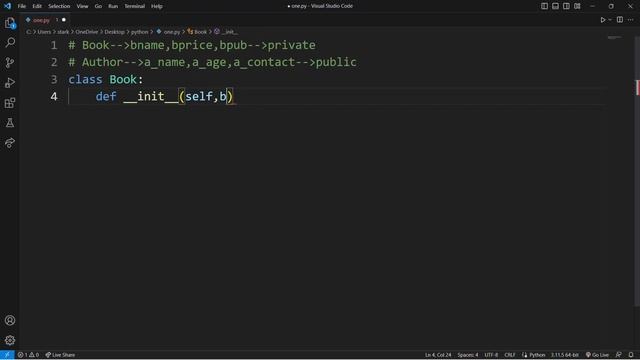Open the Selection menu
Image resolution: width=640 pixels, height=360 pixels.
tap(59, 6)
